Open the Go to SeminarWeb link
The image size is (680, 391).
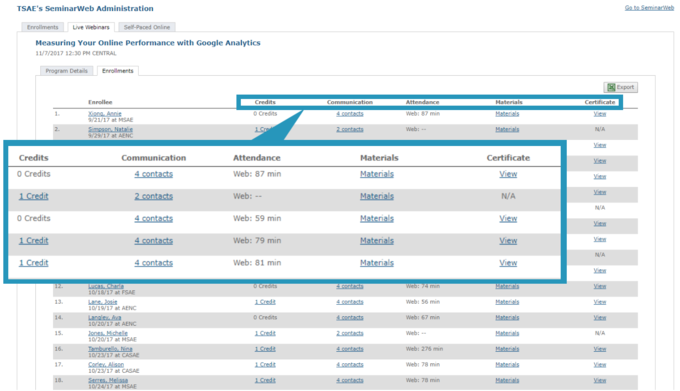649,8
